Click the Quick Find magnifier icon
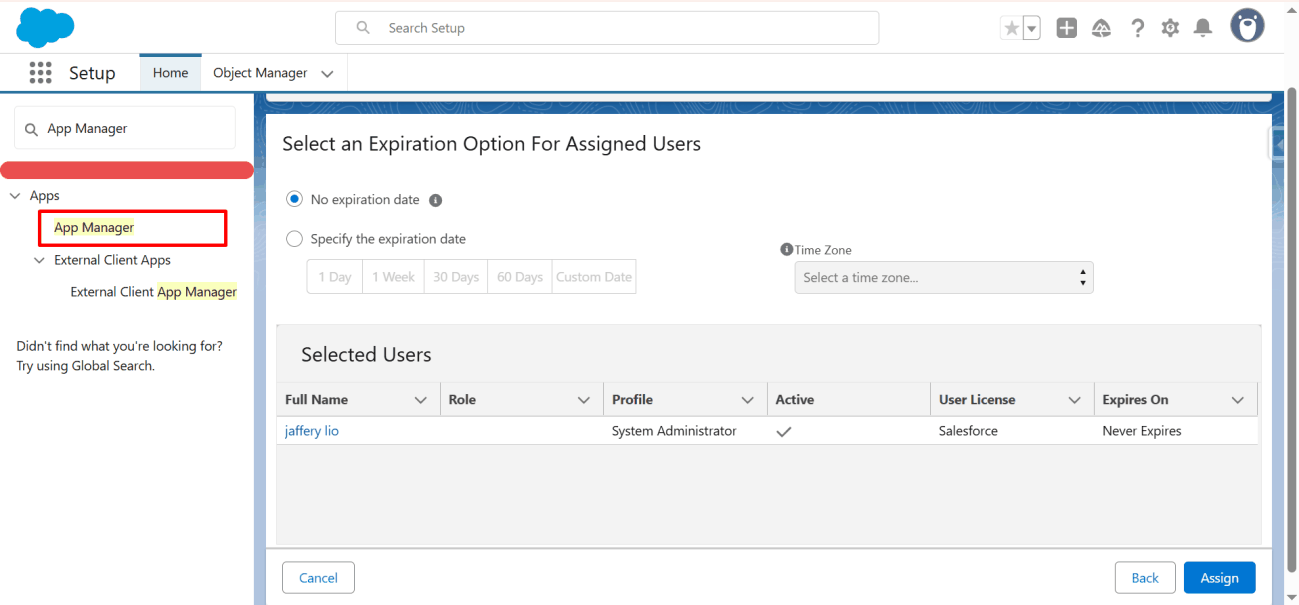Image resolution: width=1299 pixels, height=605 pixels. click(x=32, y=129)
